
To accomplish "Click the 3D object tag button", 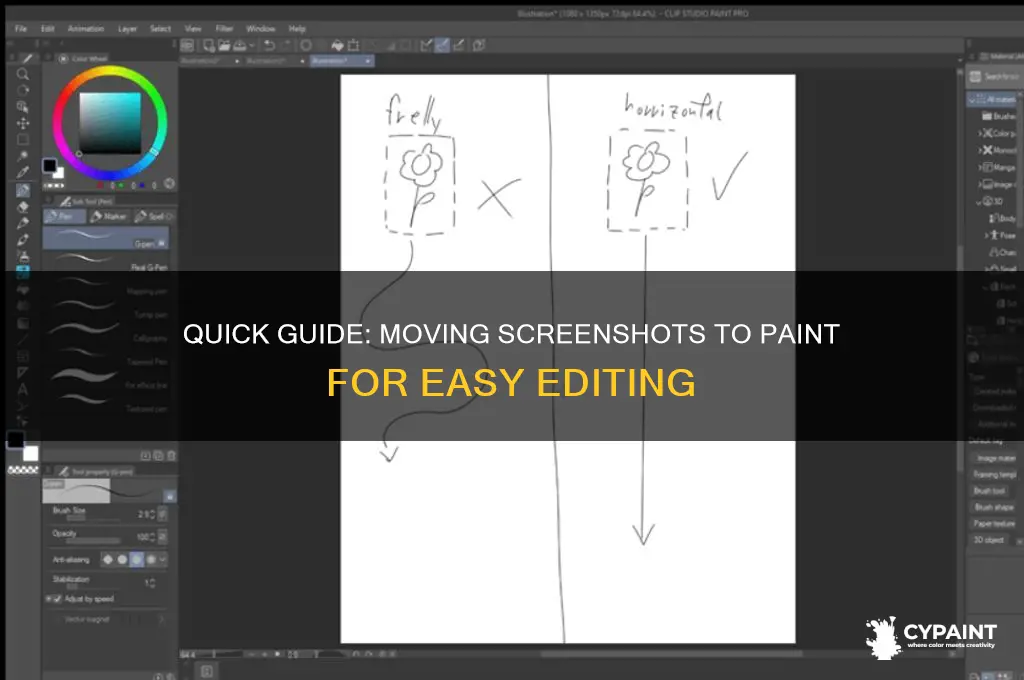I will [989, 540].
